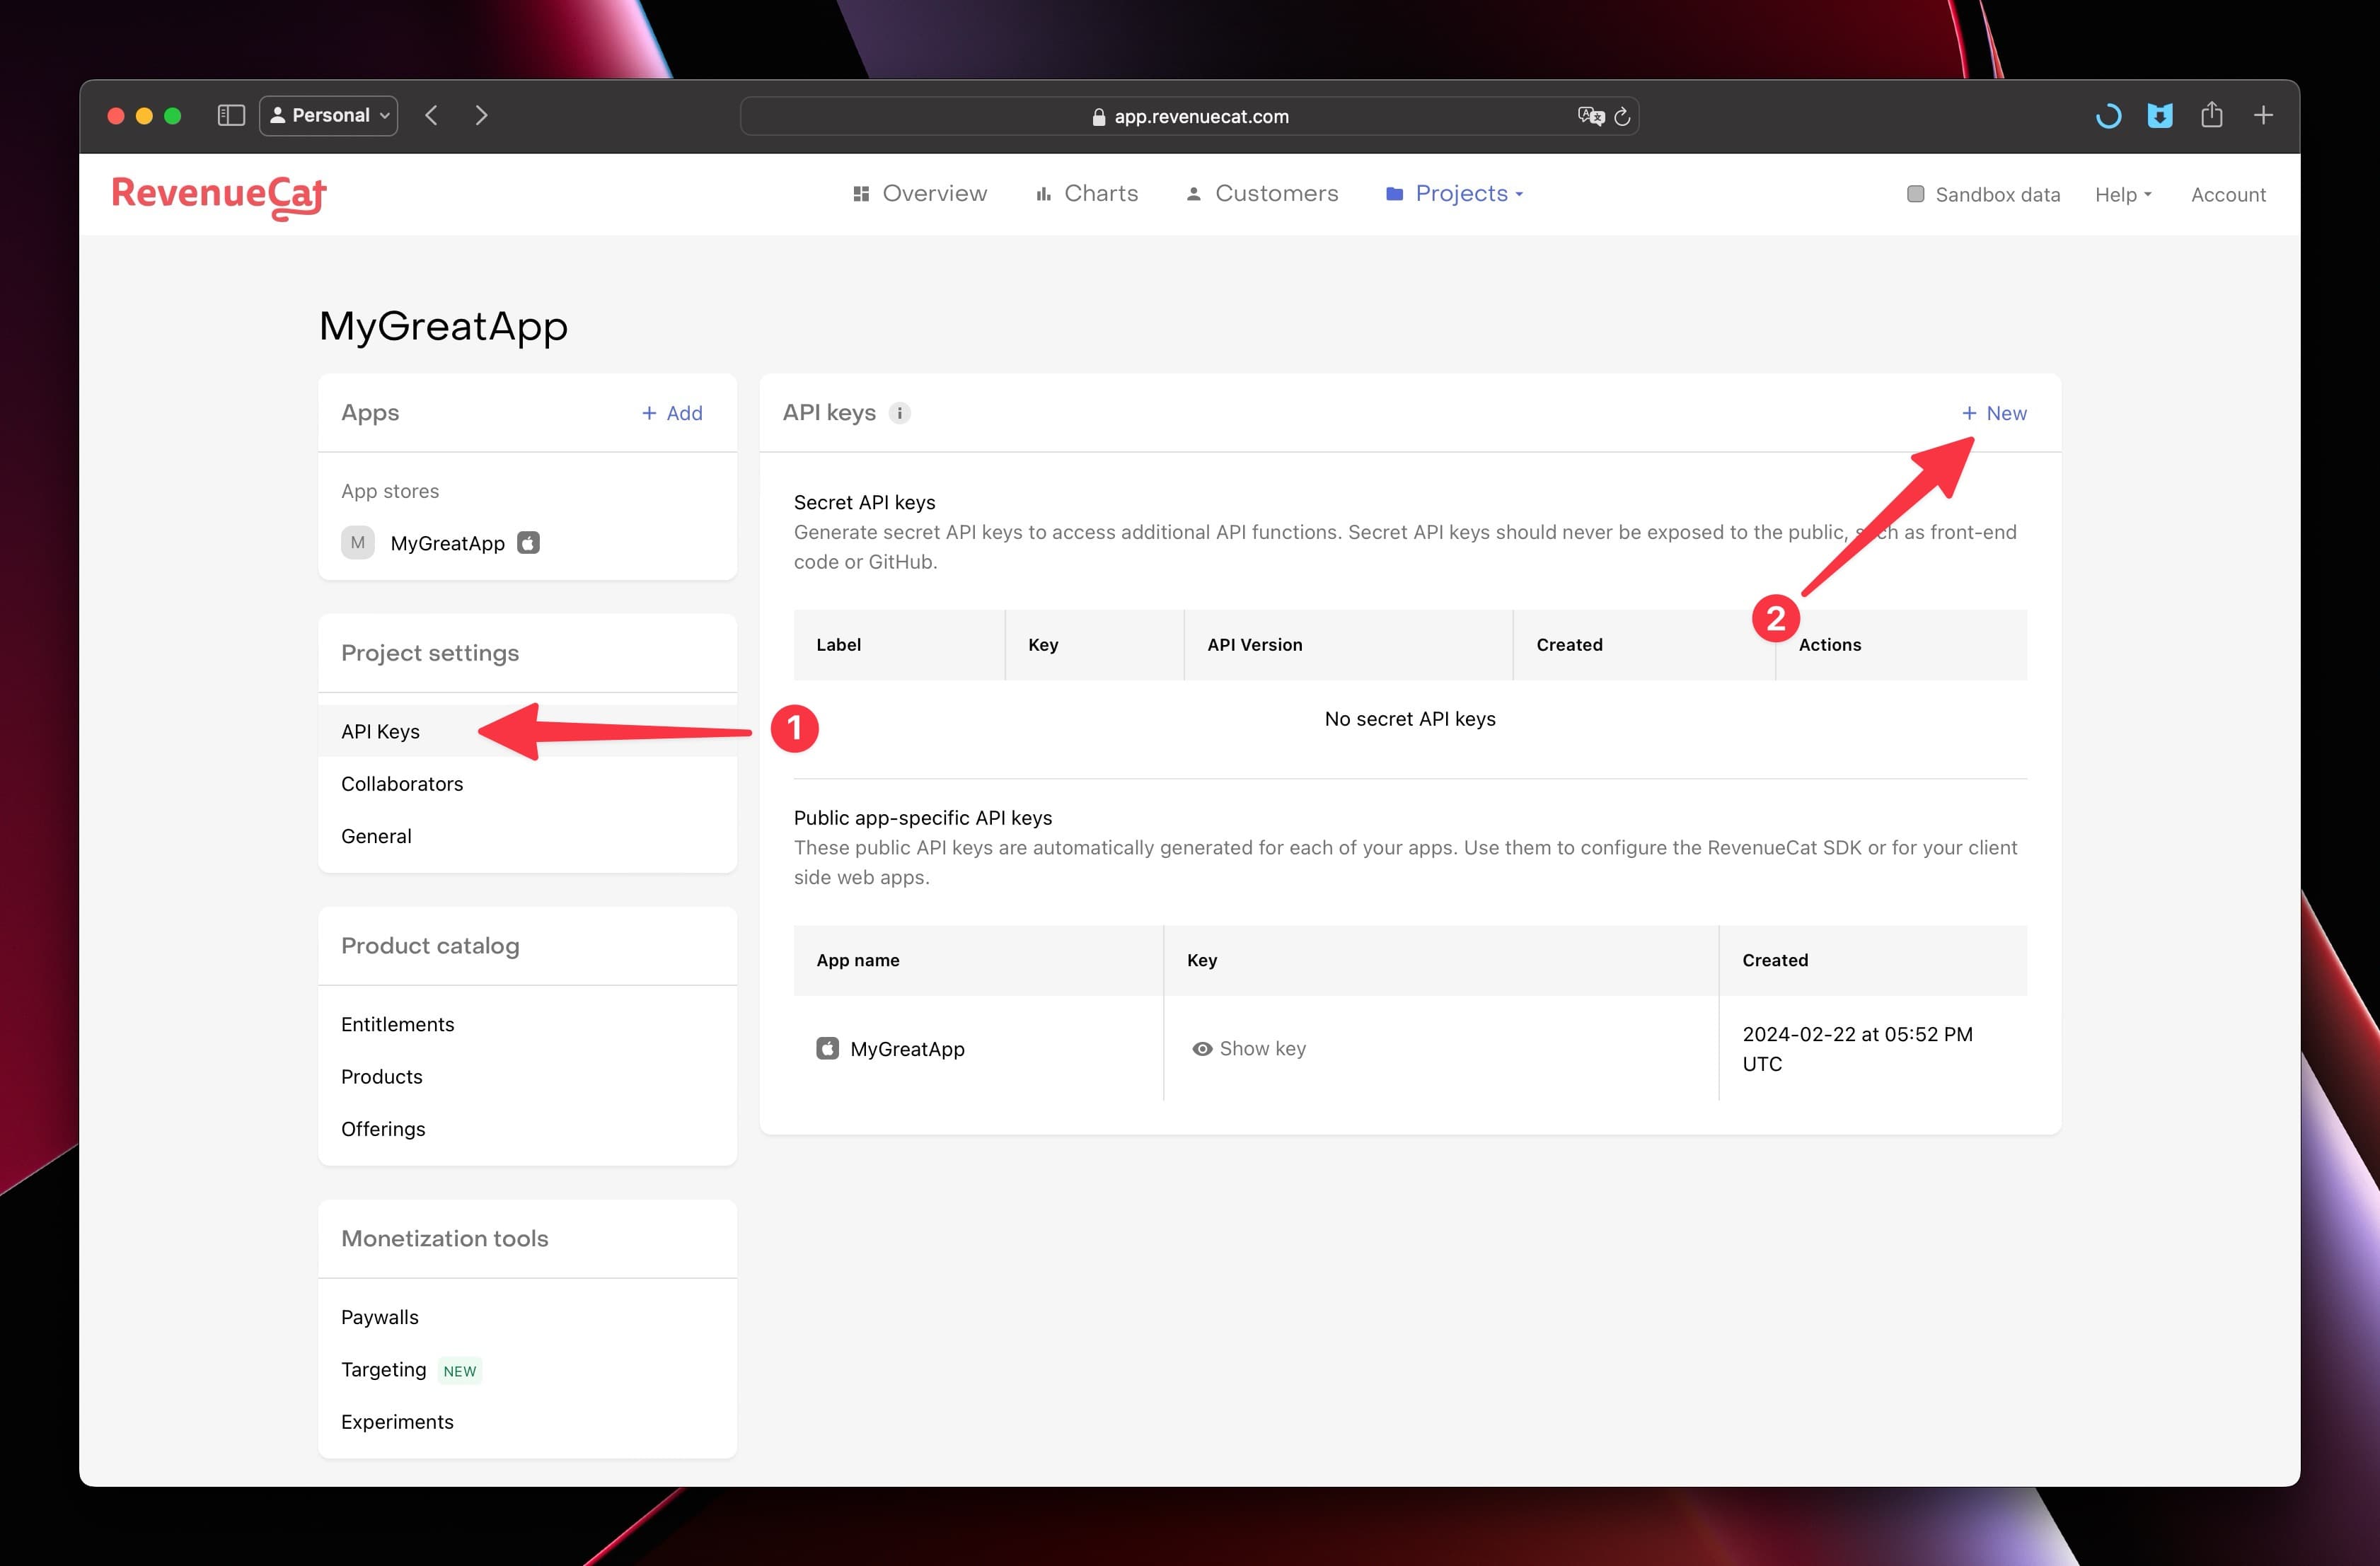Open the Account menu
Screen dimensions: 2380x1566
click(x=2228, y=195)
